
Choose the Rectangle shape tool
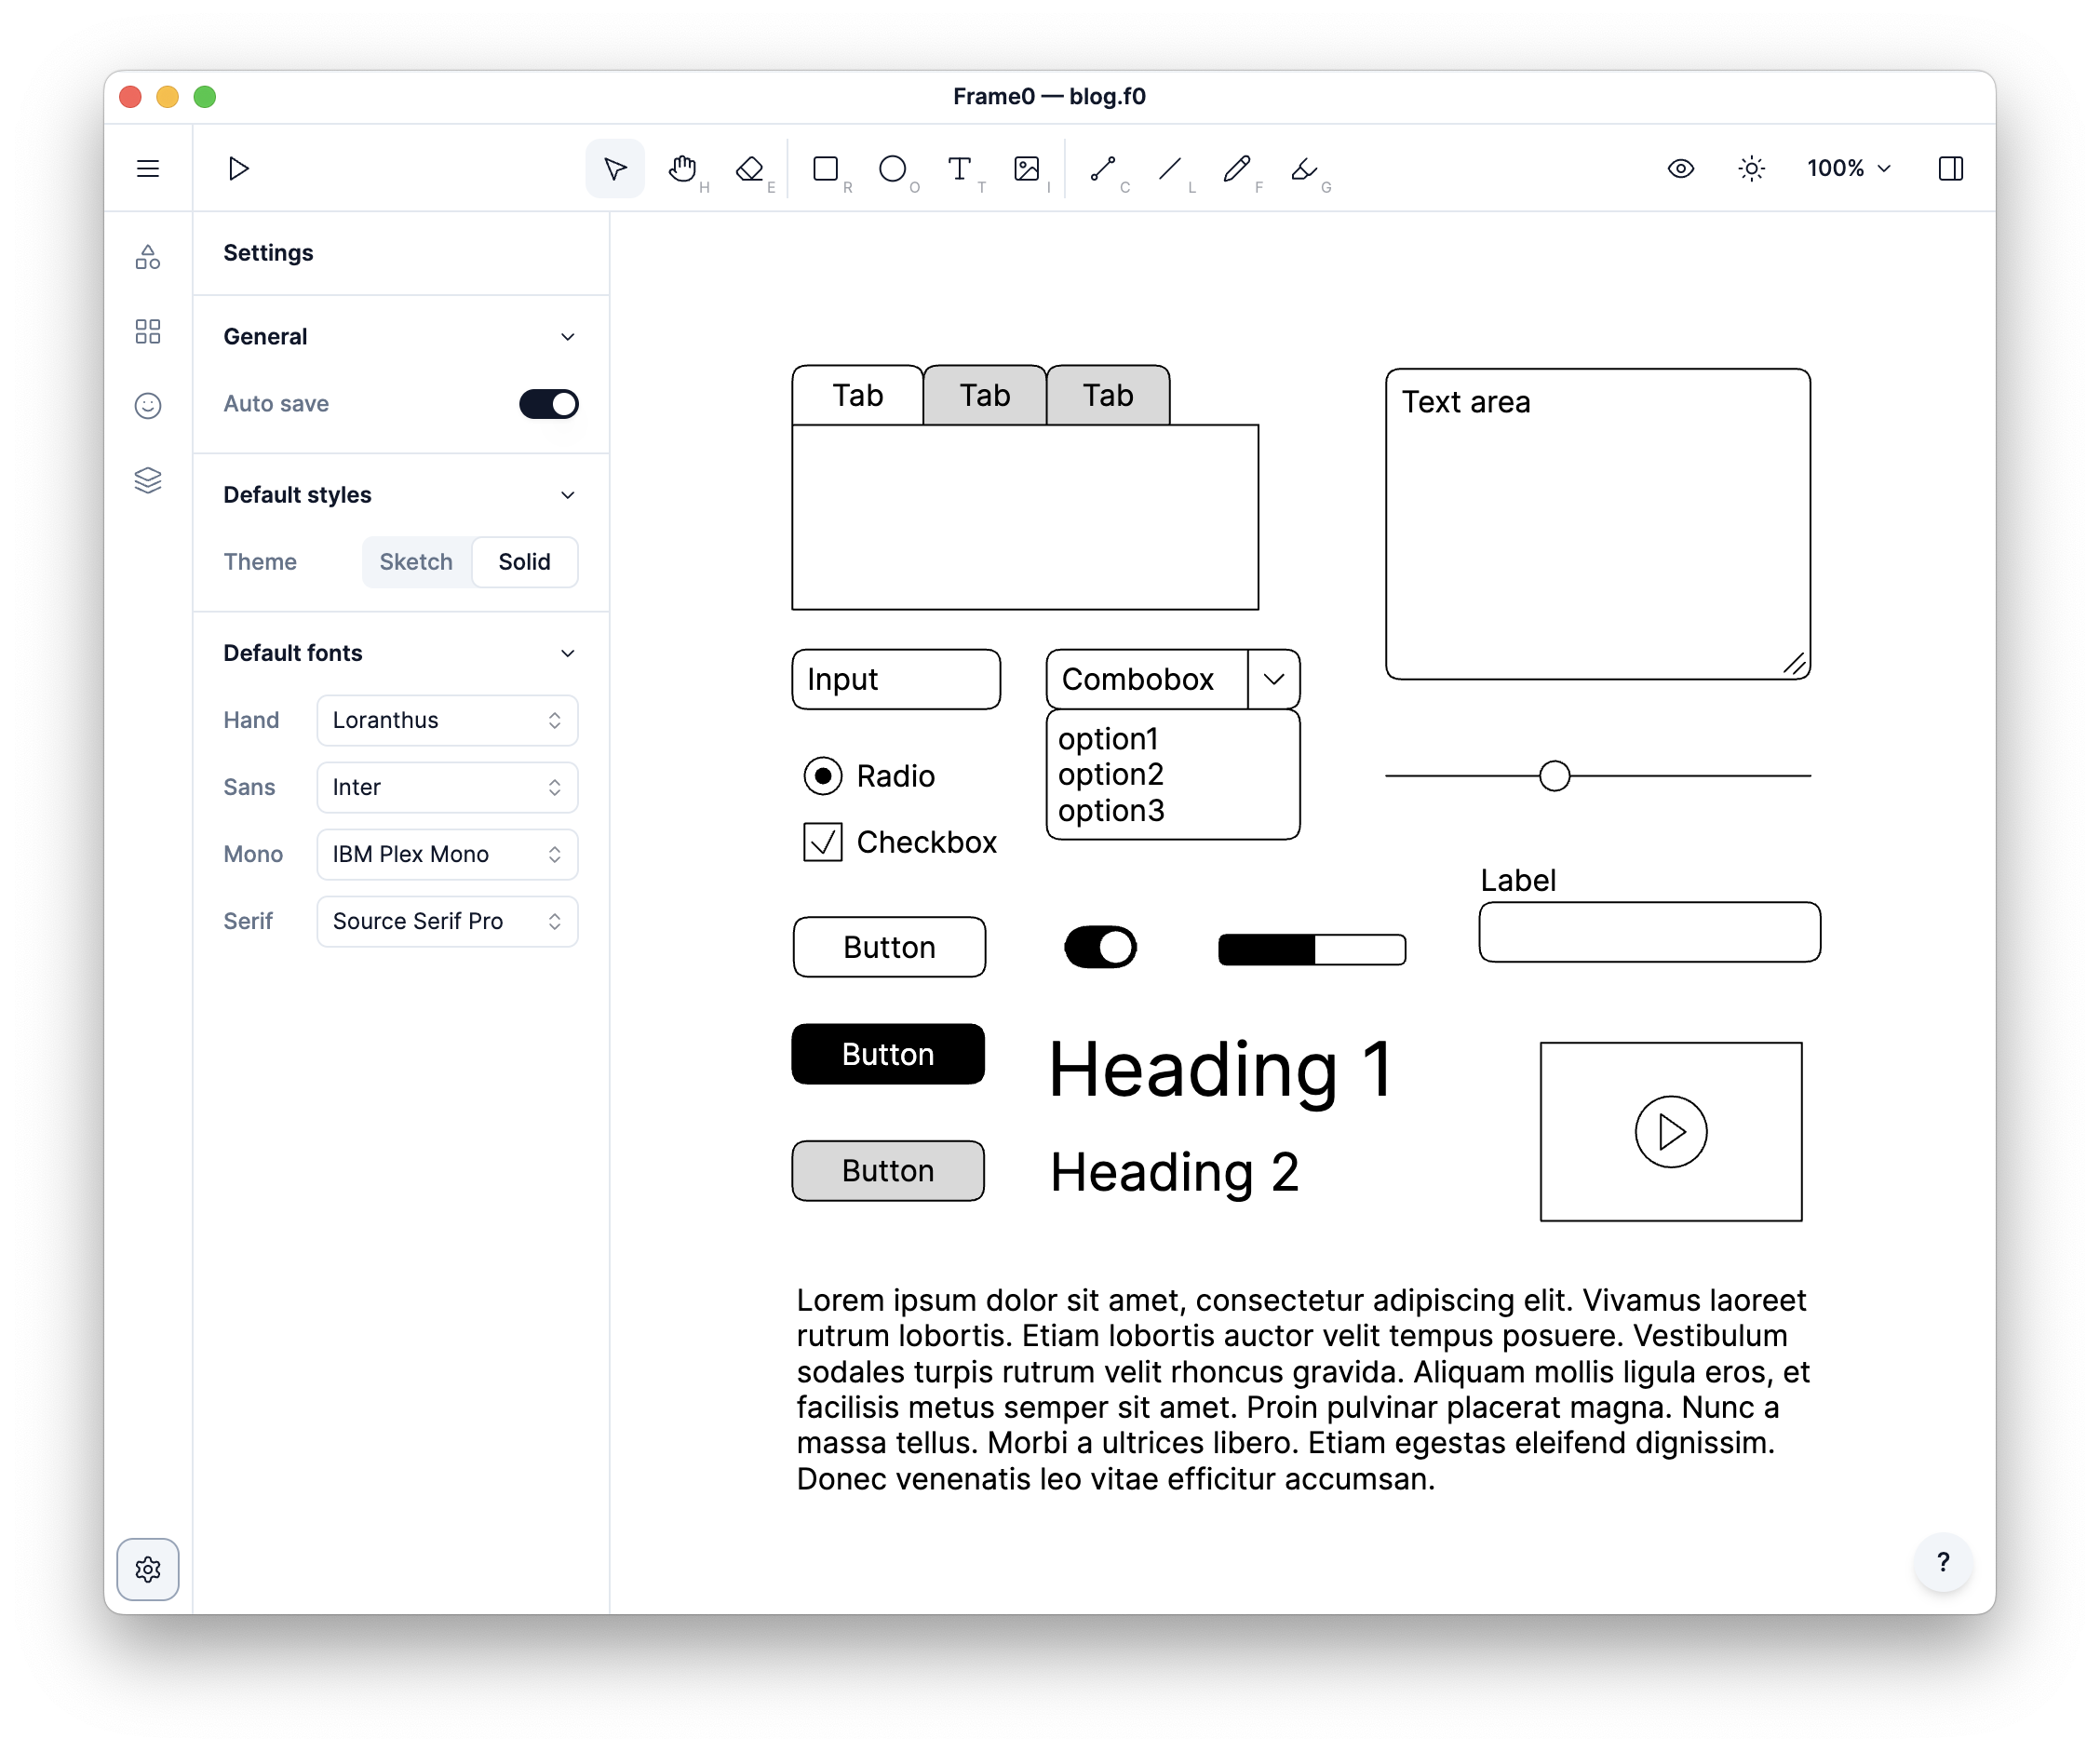(826, 168)
